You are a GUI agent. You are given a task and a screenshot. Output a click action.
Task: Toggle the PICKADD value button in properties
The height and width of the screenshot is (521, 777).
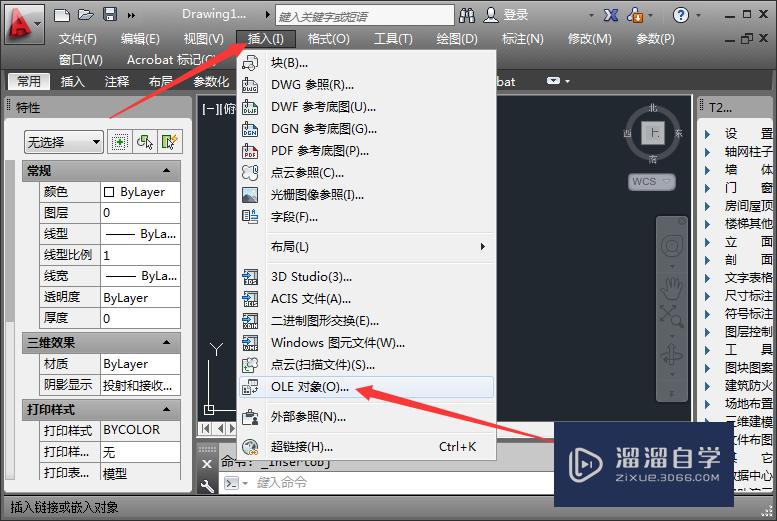(x=119, y=142)
